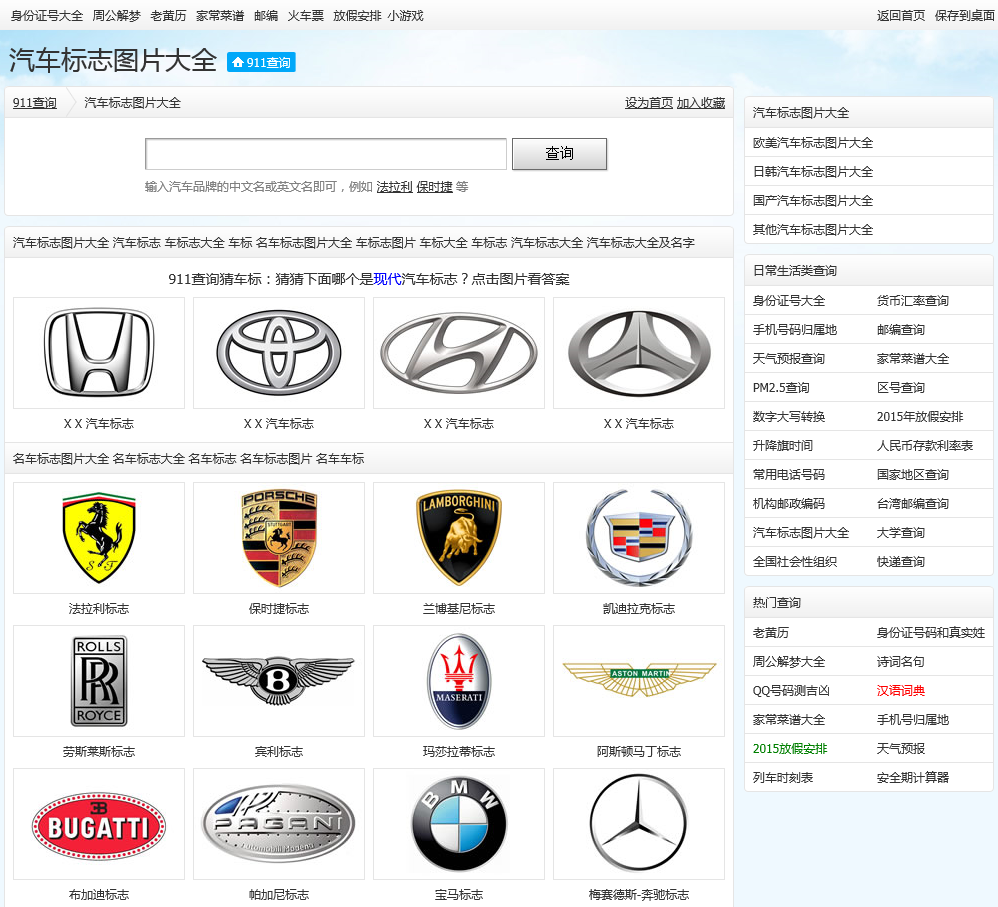
Task: Open the Maserati trident logo image
Action: 459,681
